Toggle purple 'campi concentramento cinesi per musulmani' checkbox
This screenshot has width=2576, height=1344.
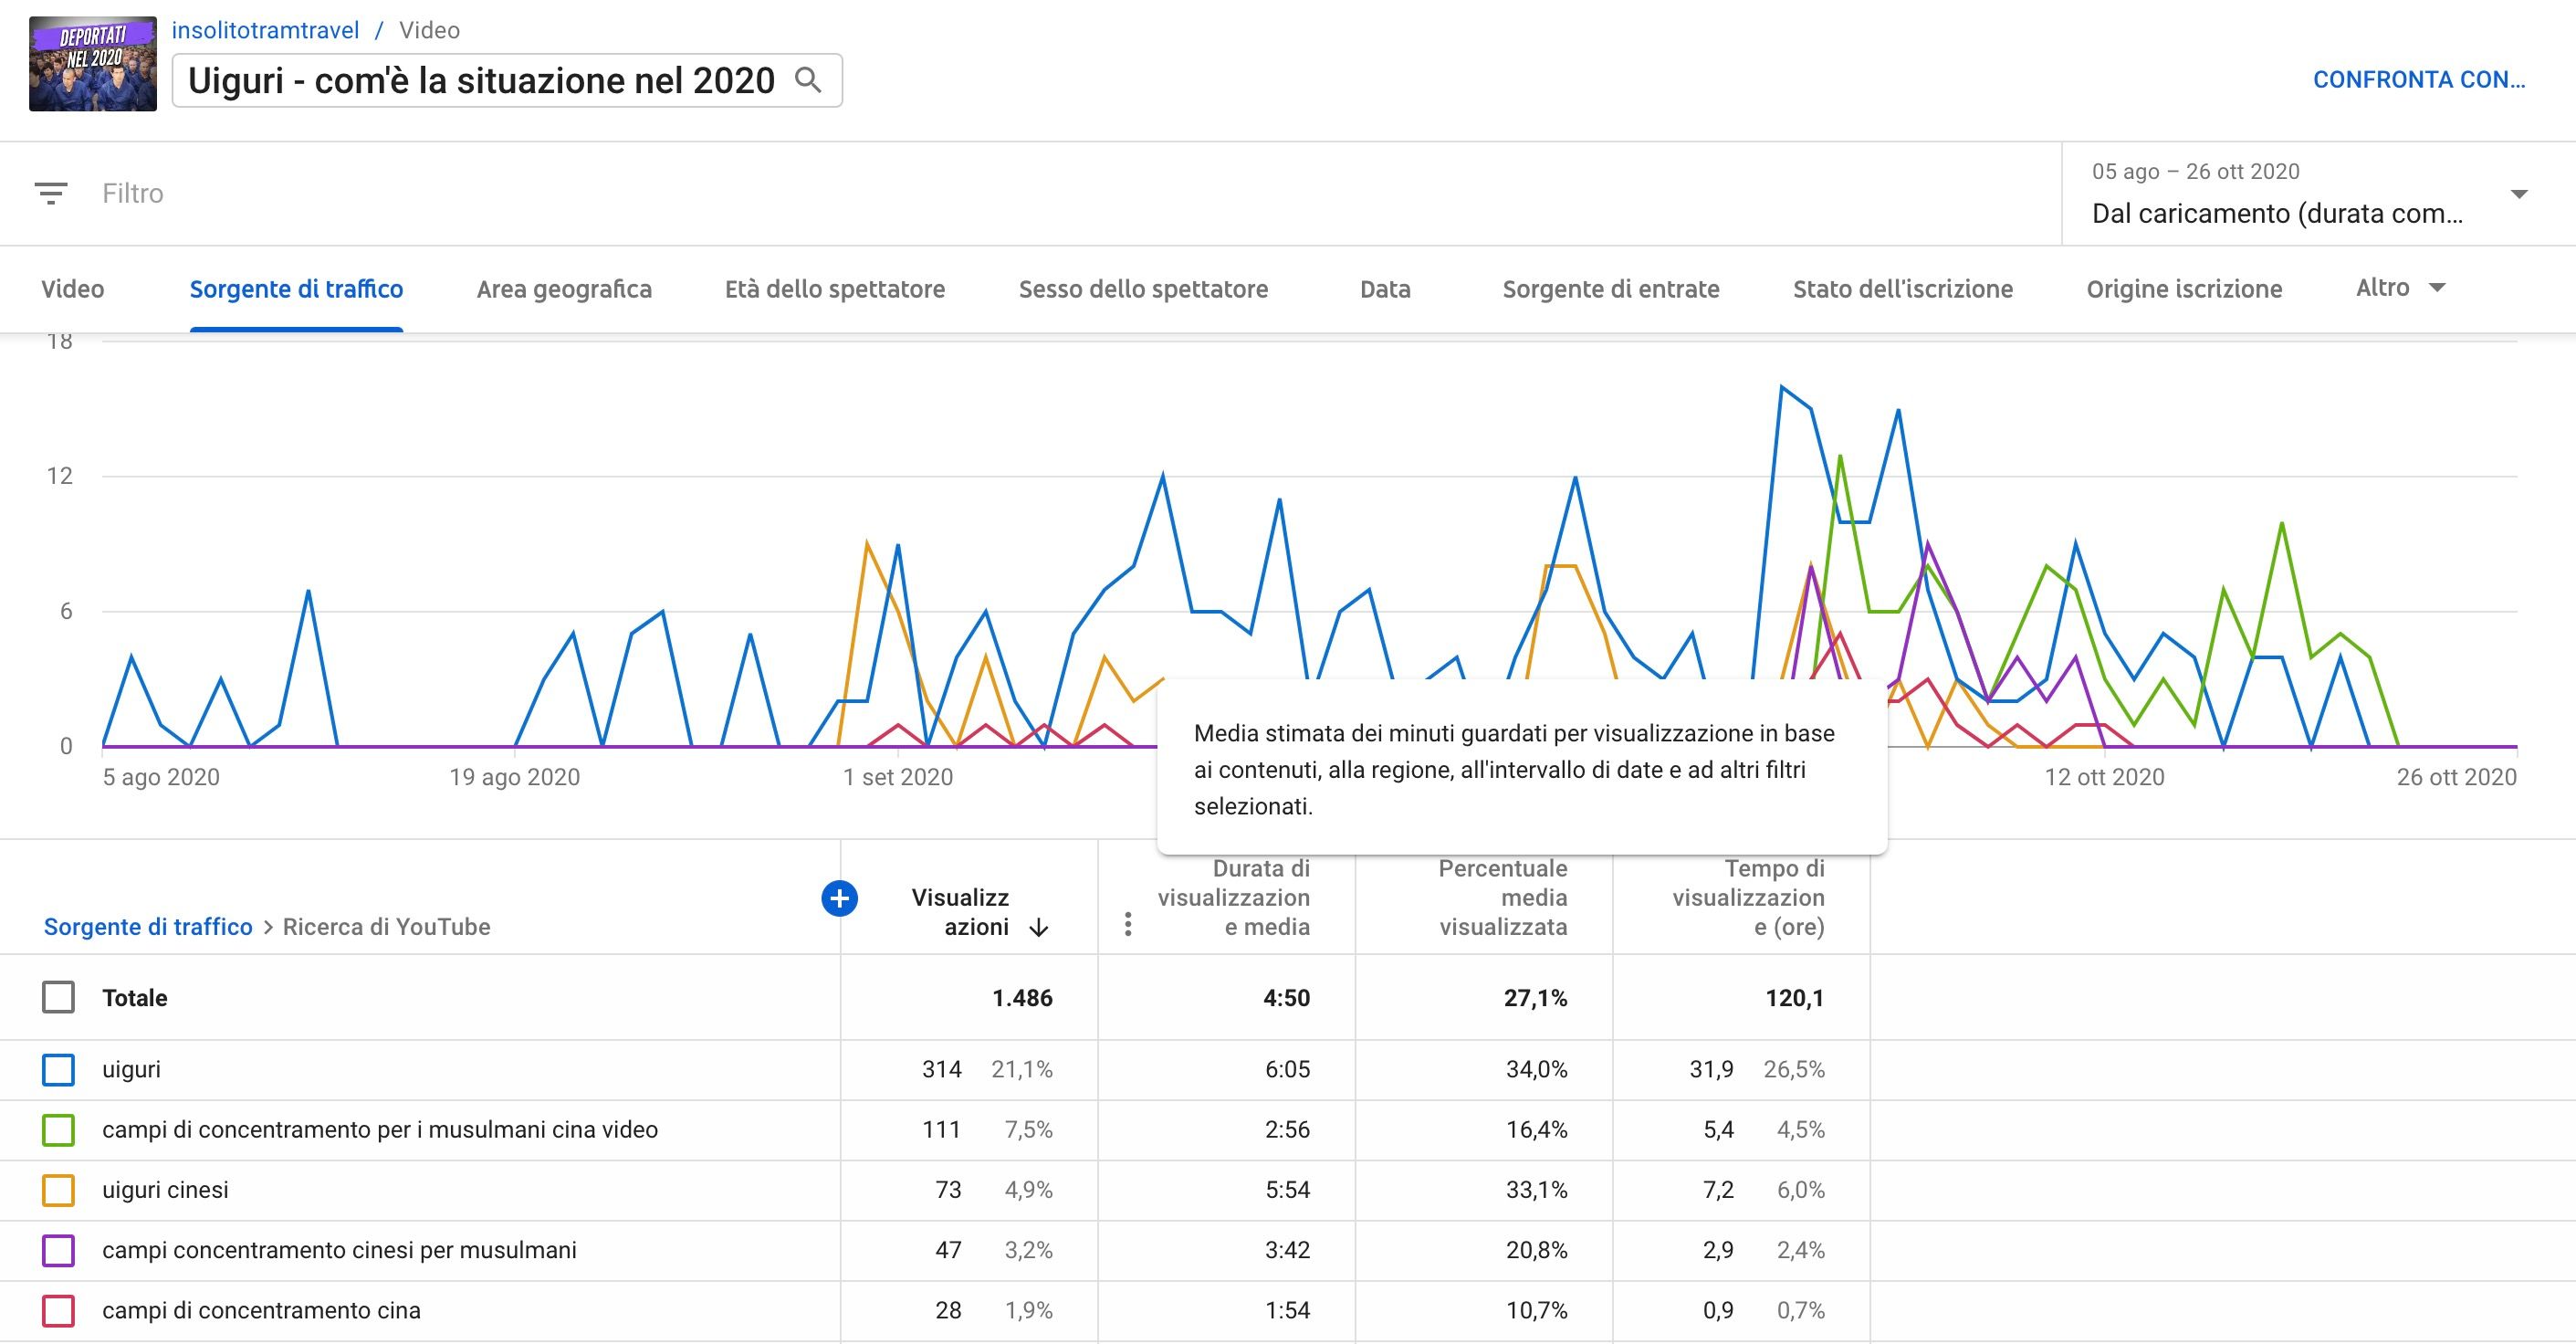click(58, 1250)
